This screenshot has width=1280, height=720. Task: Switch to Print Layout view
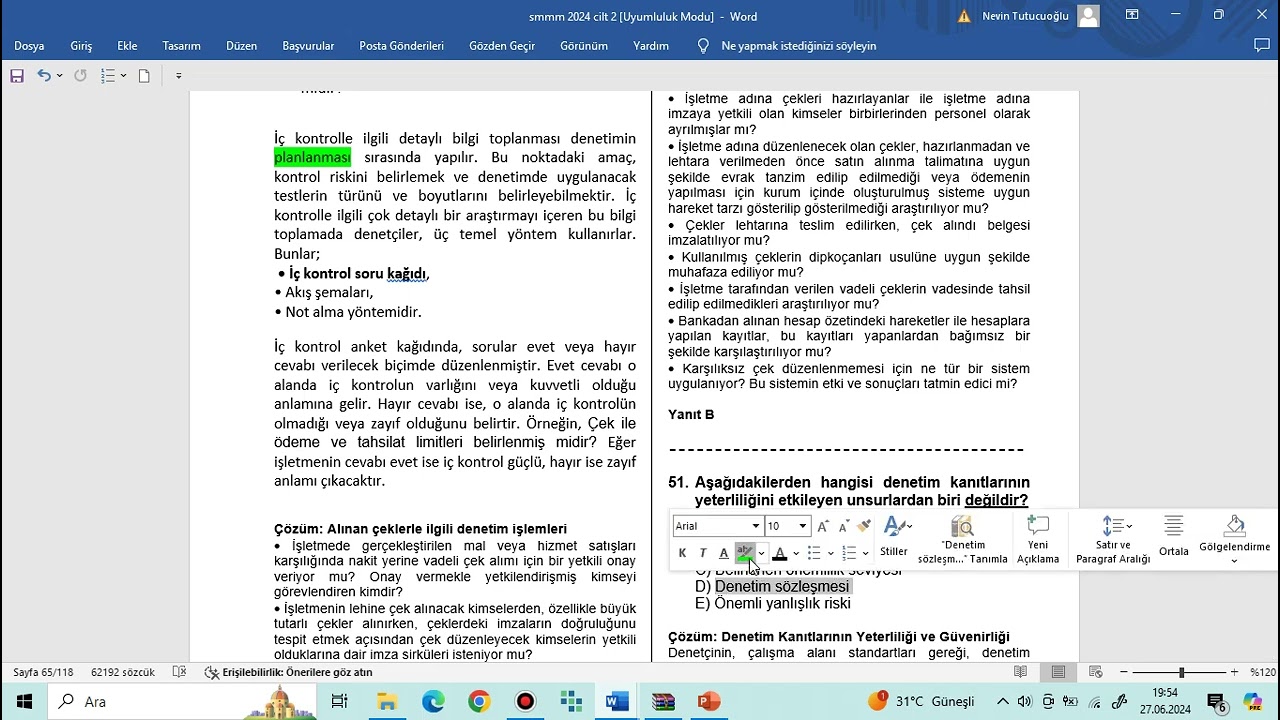(1058, 672)
